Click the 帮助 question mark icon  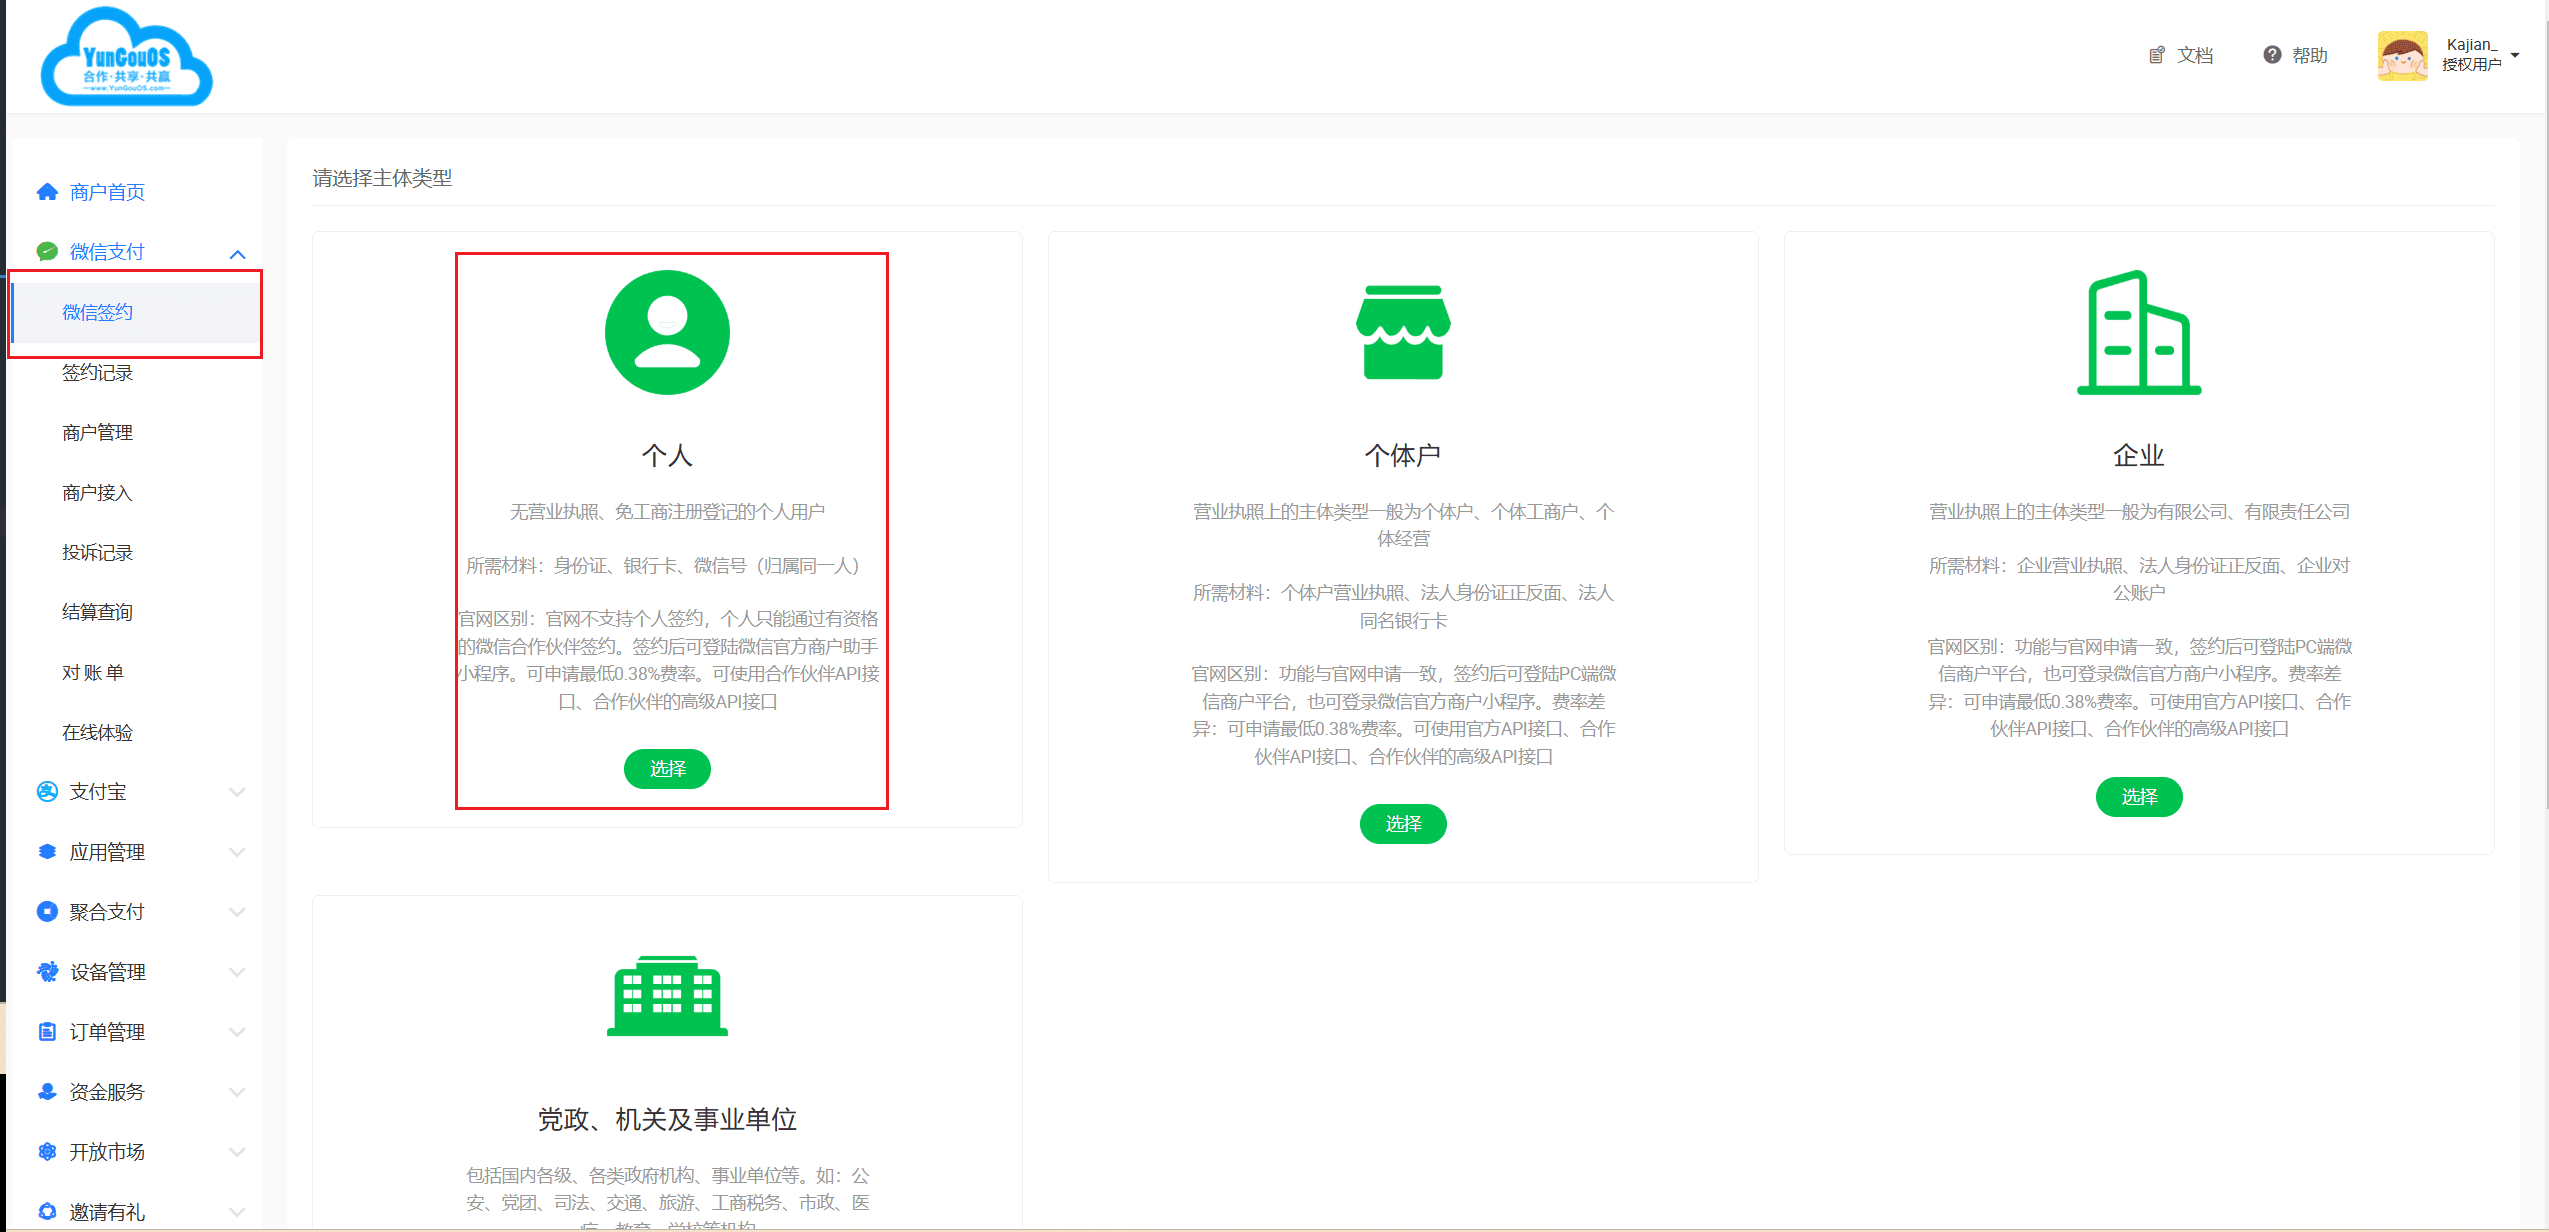[2272, 55]
